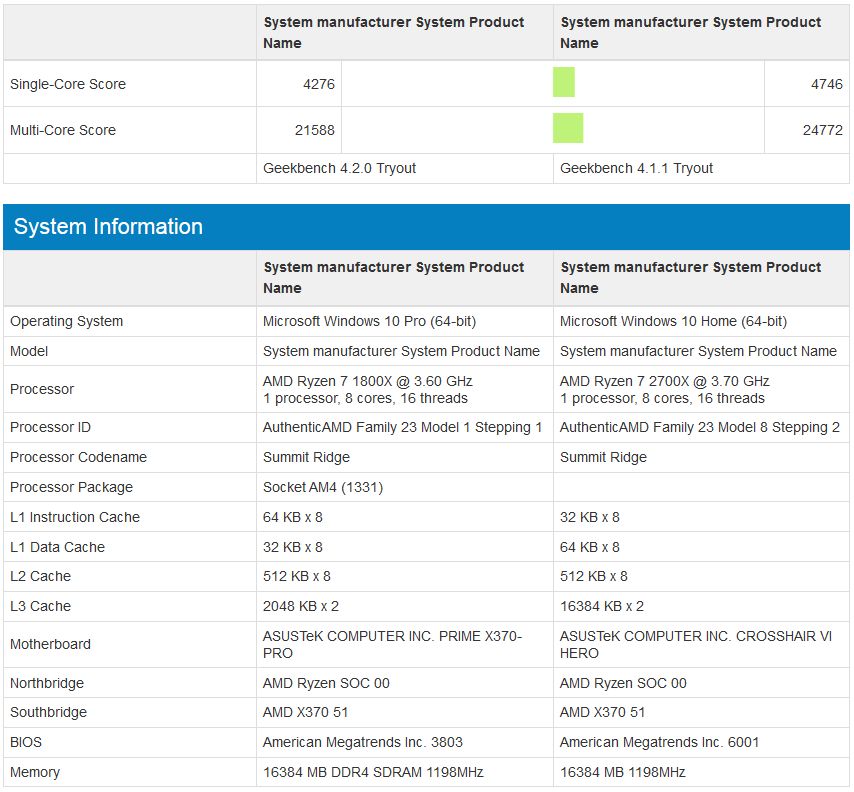Image resolution: width=854 pixels, height=792 pixels.
Task: Select Family 23 Model 8 Stepping 2 cell
Action: pos(700,428)
